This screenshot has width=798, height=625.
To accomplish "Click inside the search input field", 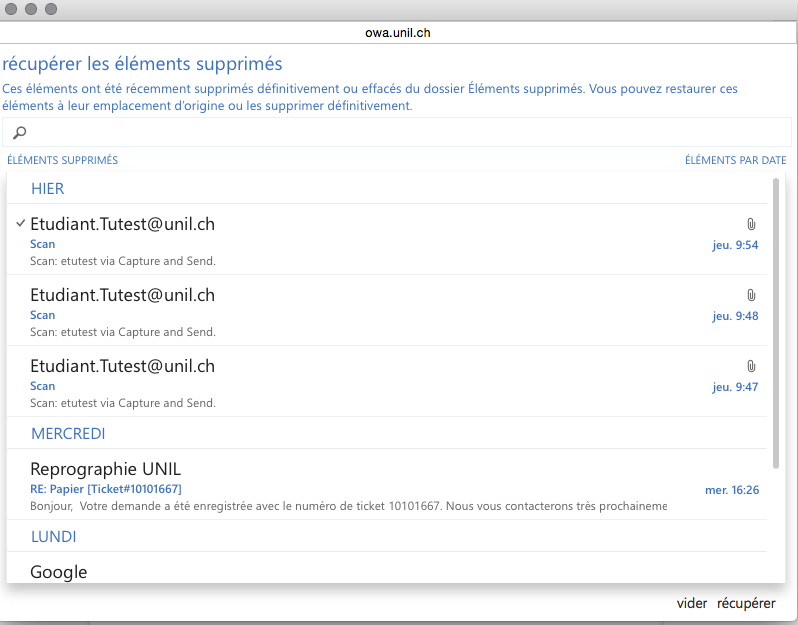I will 400,133.
